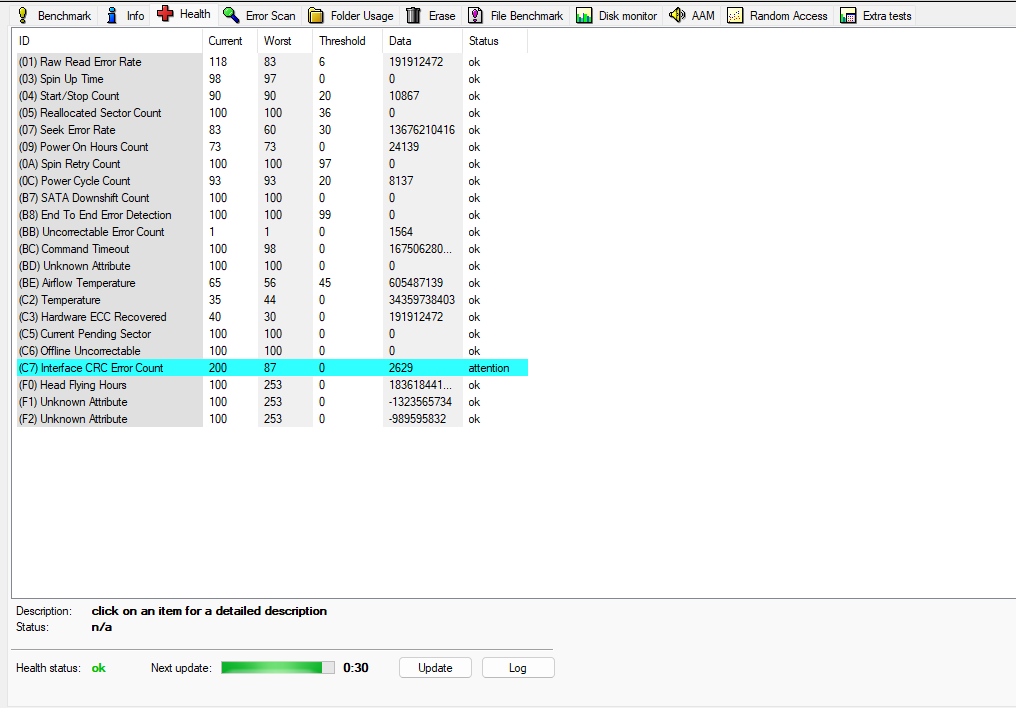Viewport: 1016px width, 708px height.
Task: Click the Next update progress bar
Action: [x=278, y=668]
